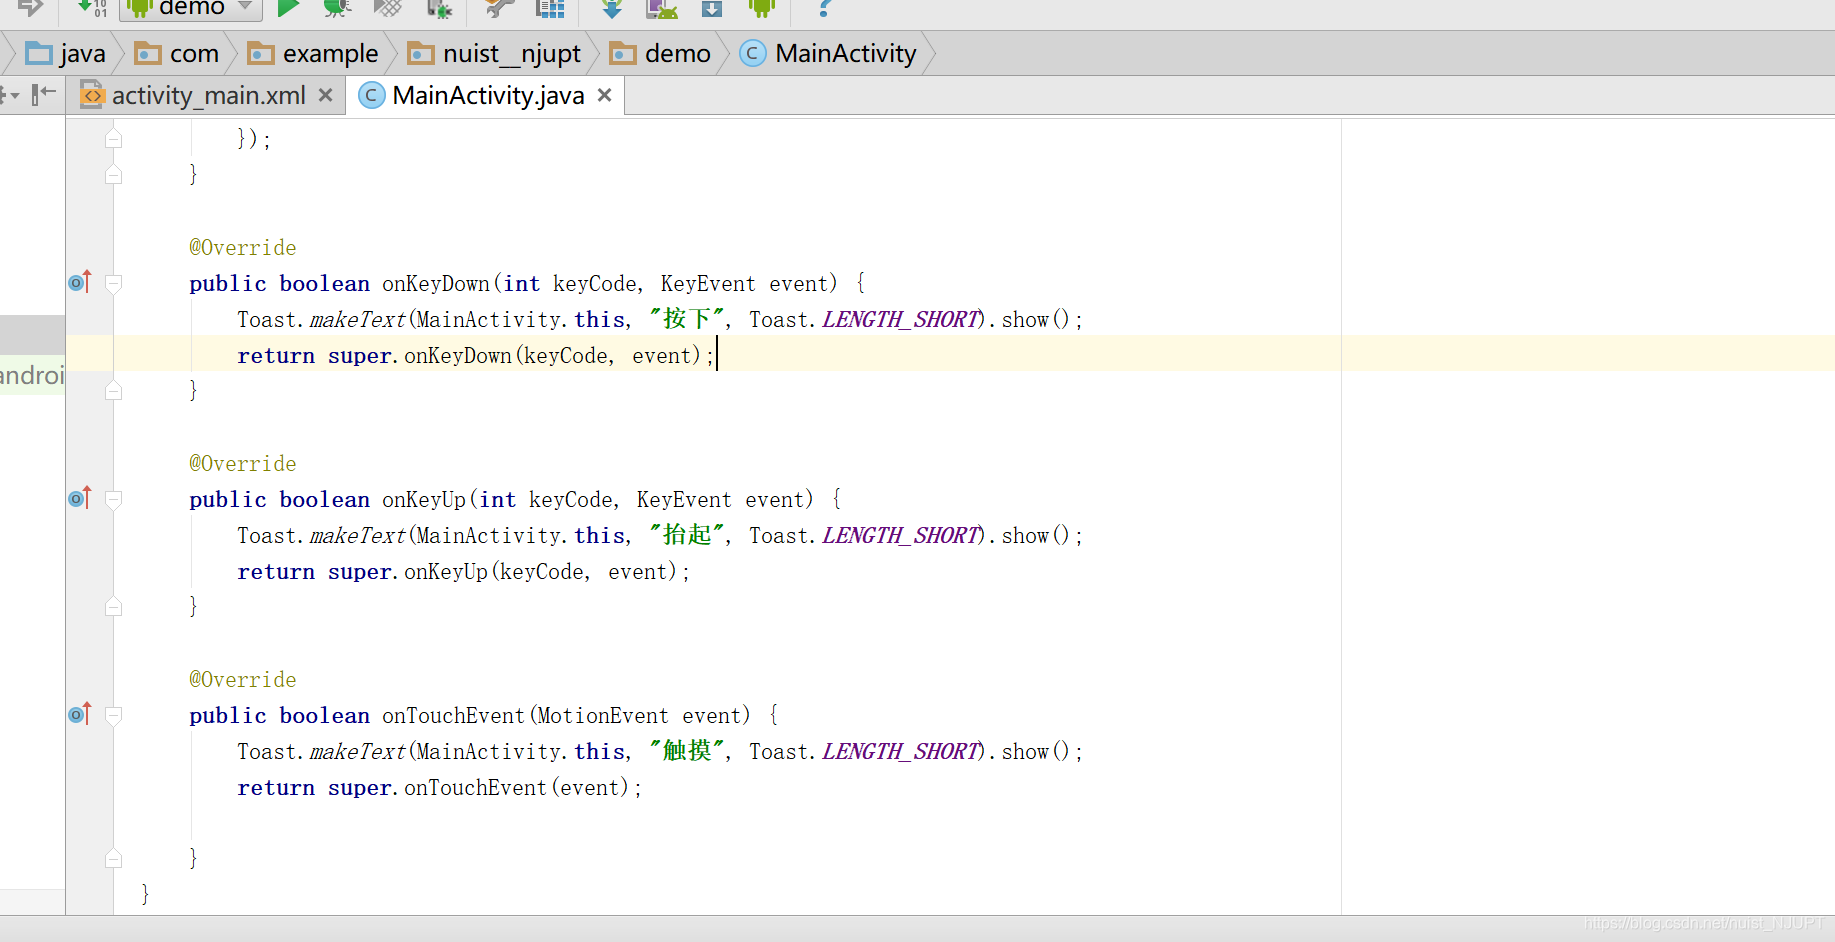Screen dimensions: 1835x942
Task: Click fold end marker closing onTouchEvent
Action: (114, 858)
